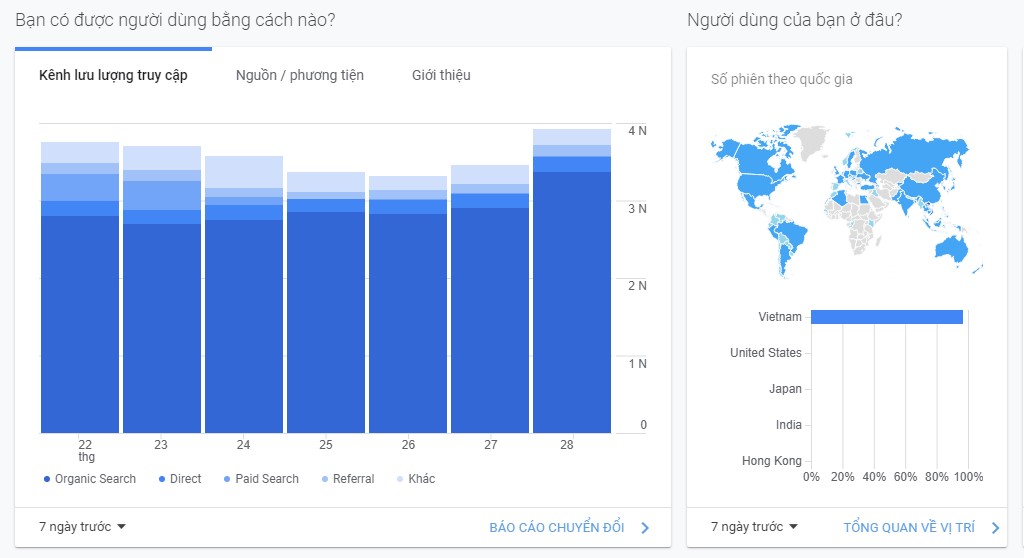The image size is (1024, 558).
Task: Click Organic Search legend dot
Action: tap(47, 479)
